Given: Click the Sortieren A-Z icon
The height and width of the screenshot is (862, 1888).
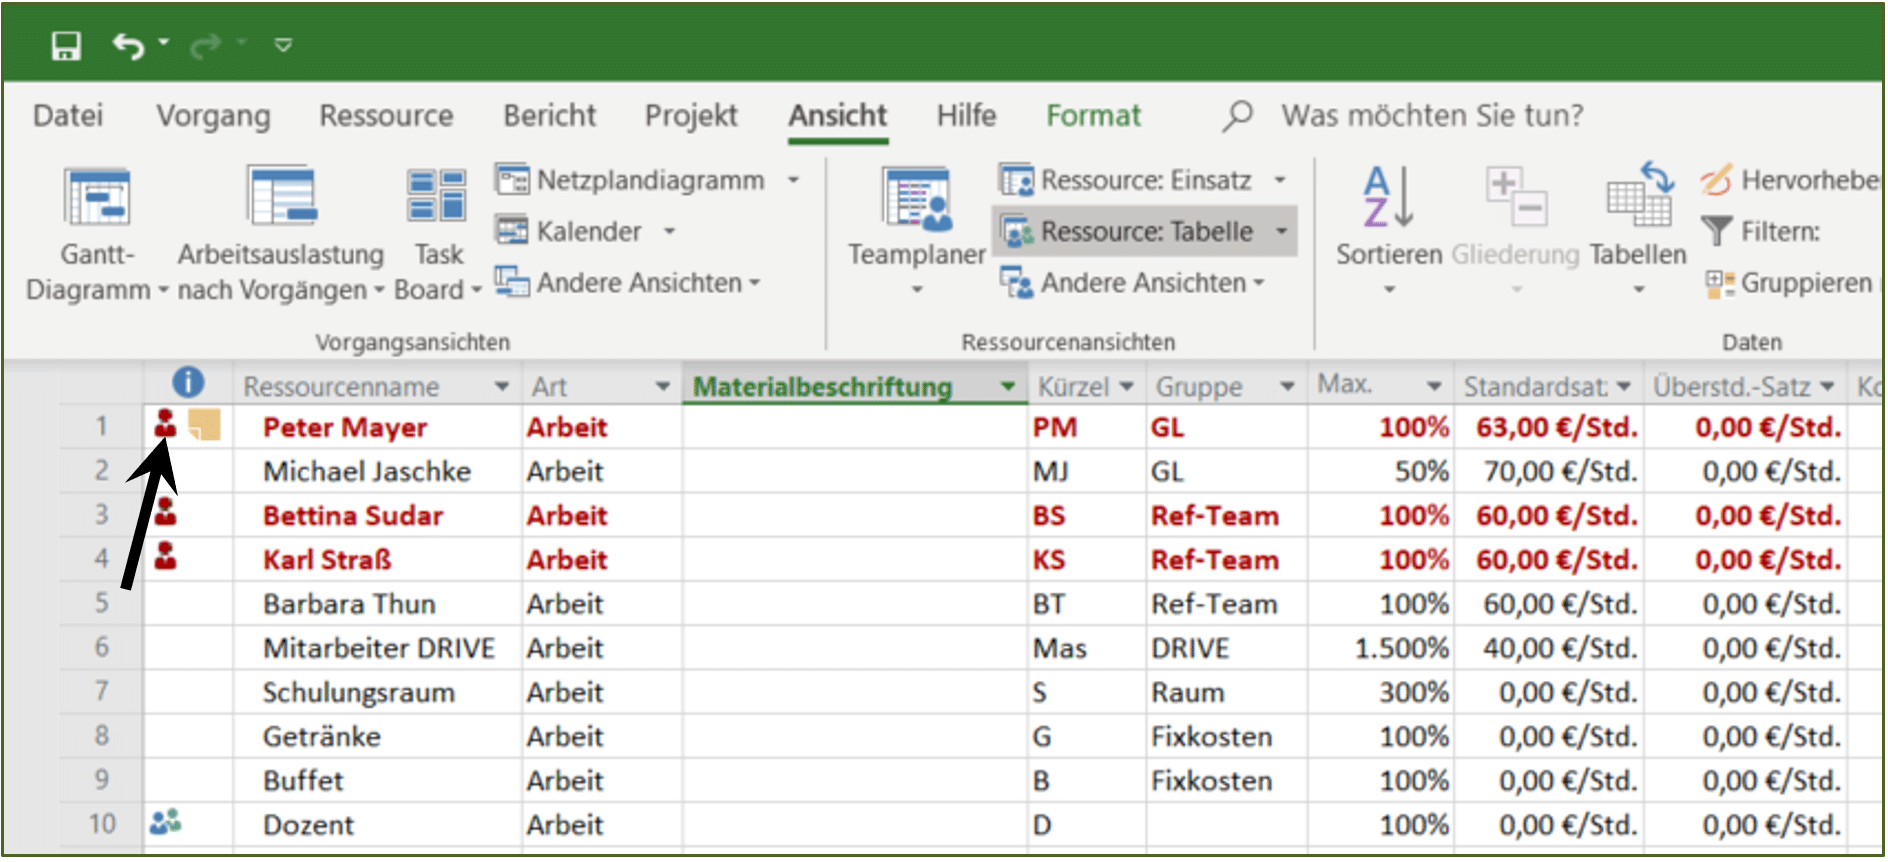Looking at the screenshot, I should 1389,196.
